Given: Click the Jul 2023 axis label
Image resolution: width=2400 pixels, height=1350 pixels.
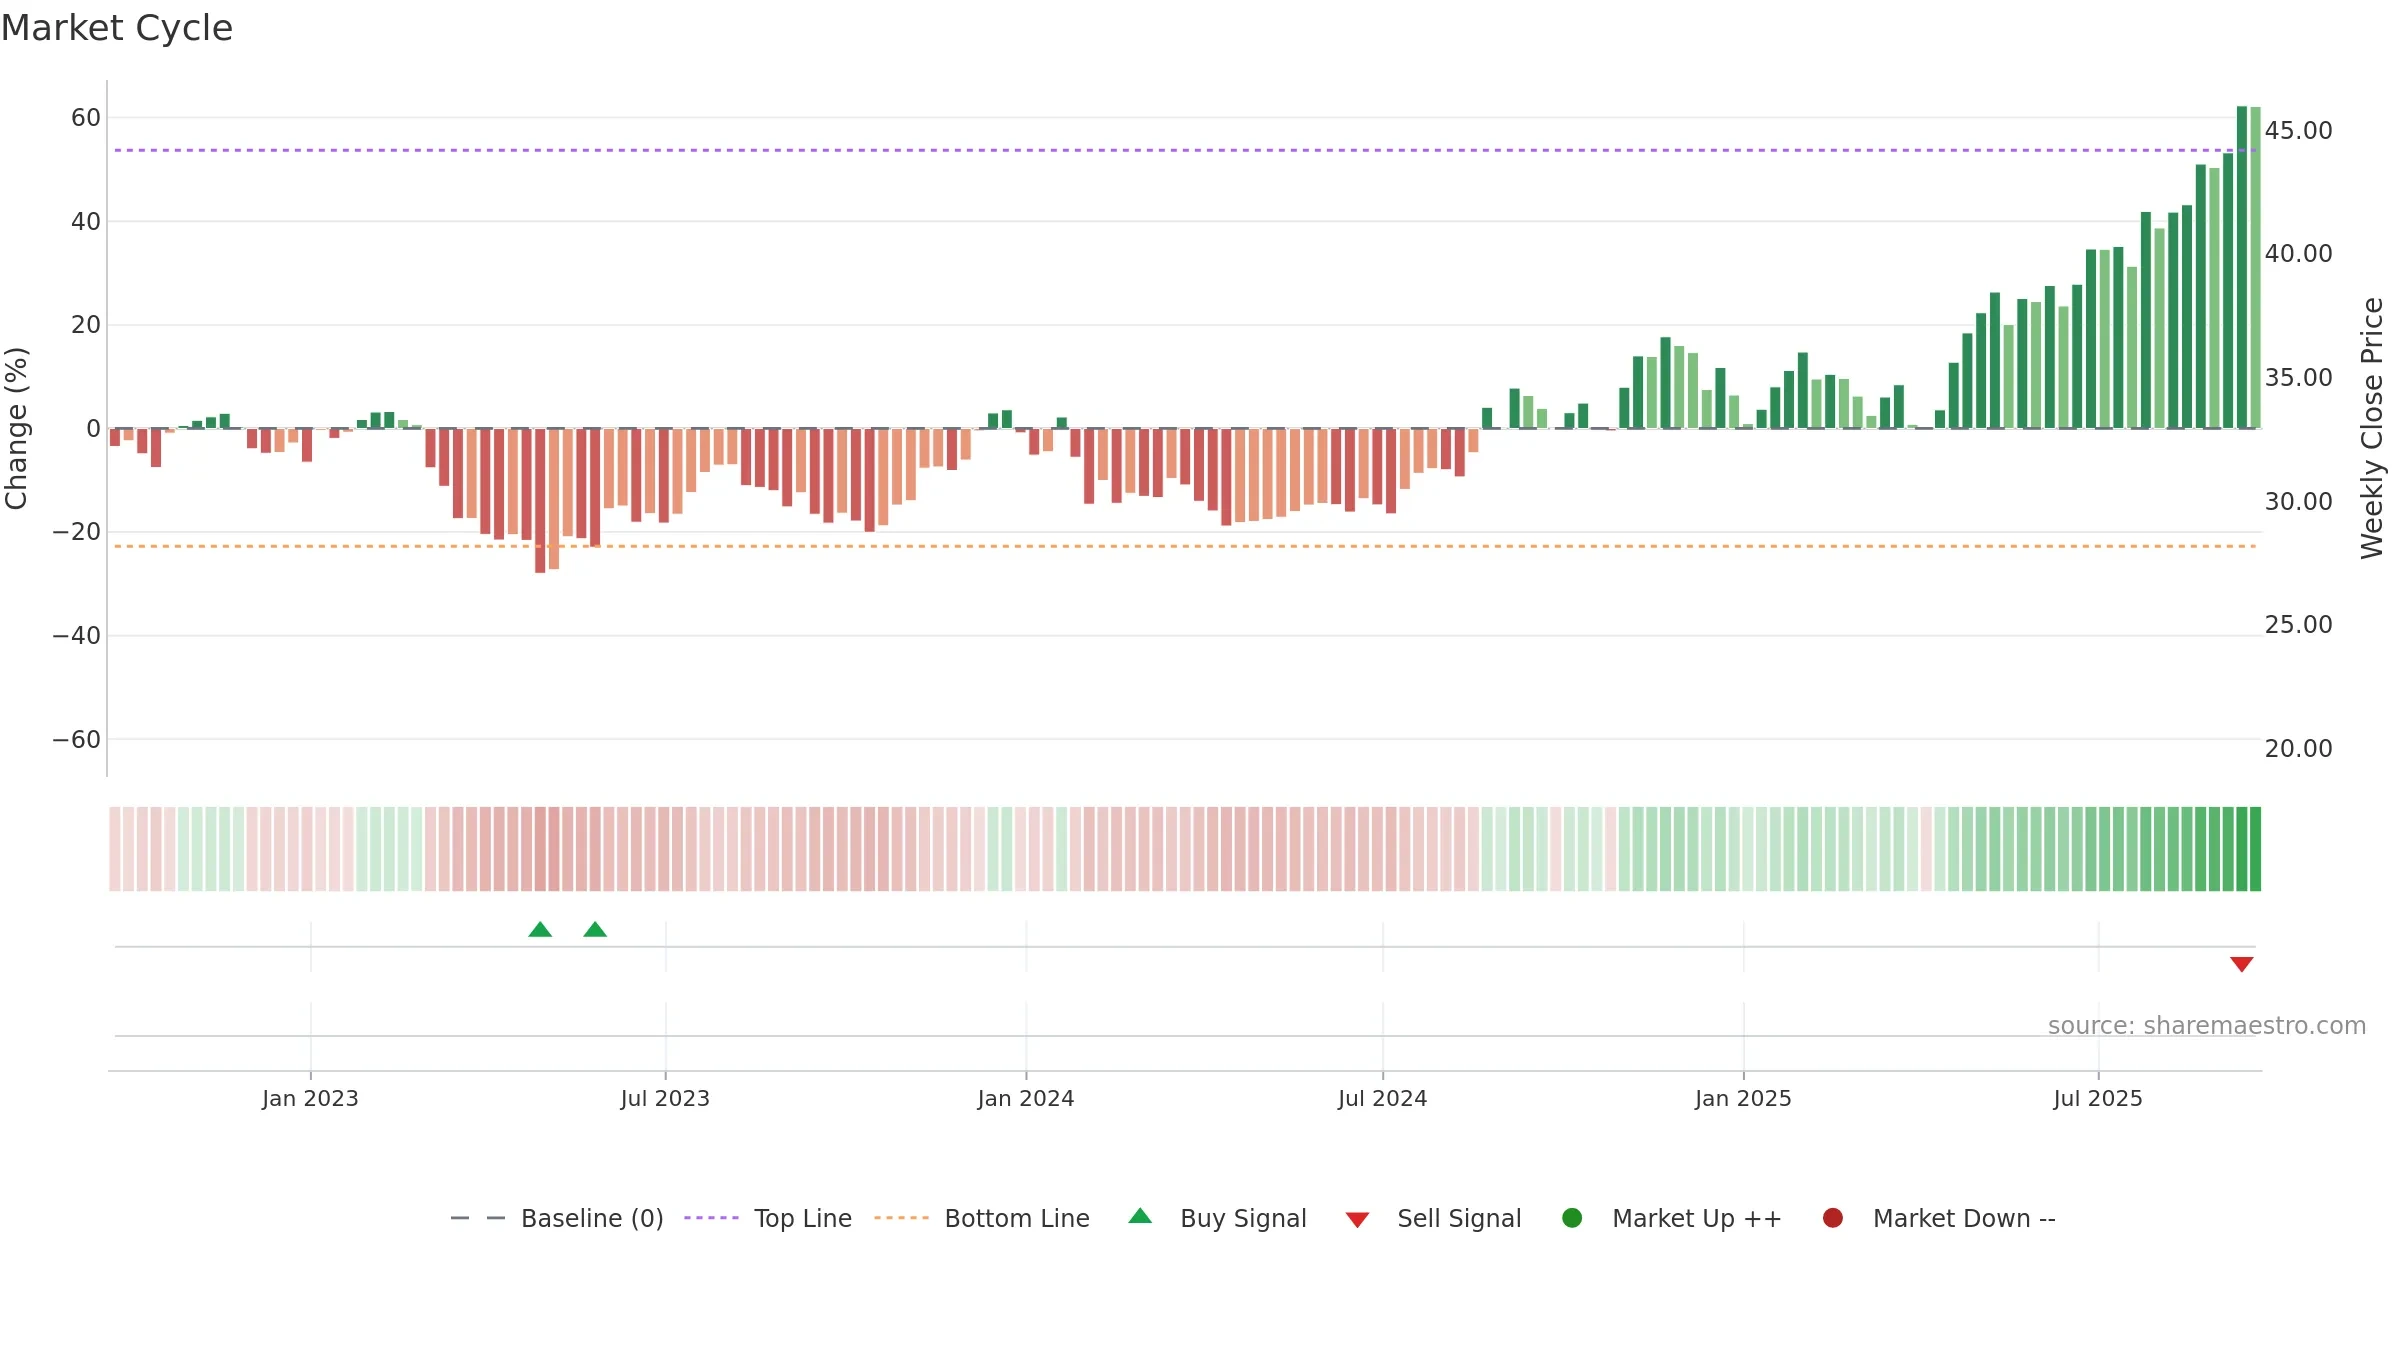Looking at the screenshot, I should coord(665,1098).
